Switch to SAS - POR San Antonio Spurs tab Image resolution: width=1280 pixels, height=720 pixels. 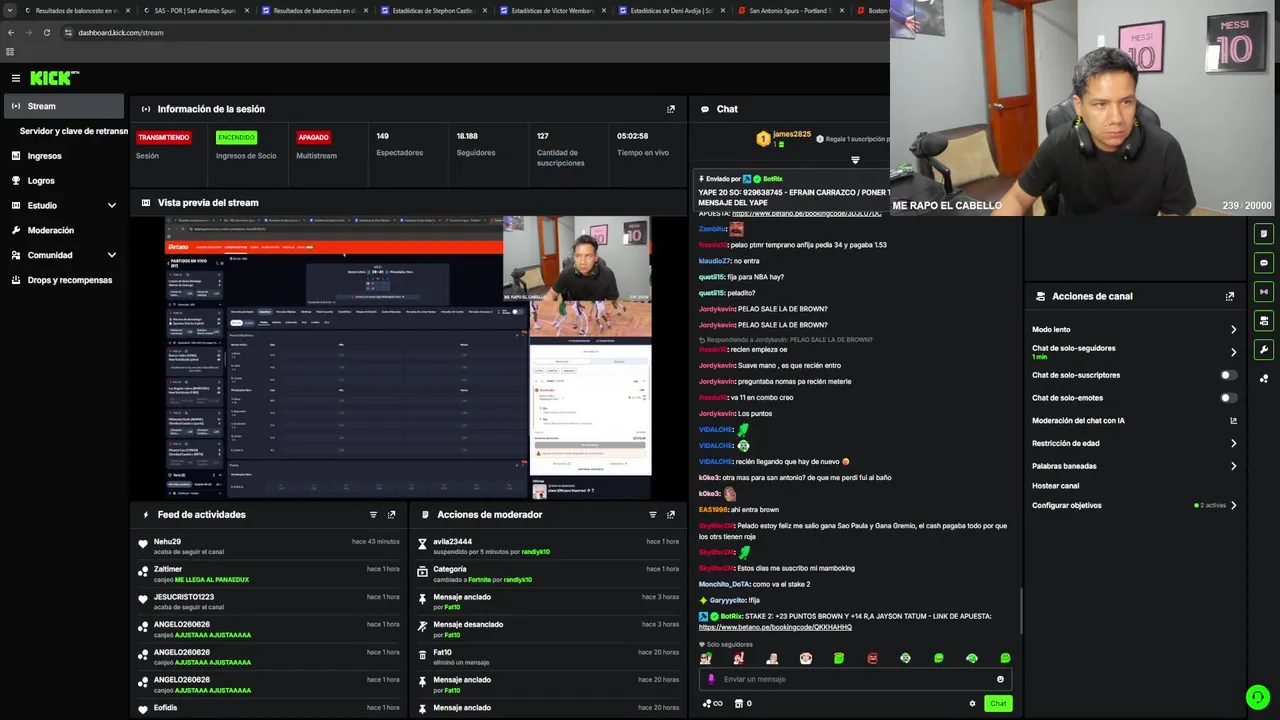(x=195, y=10)
